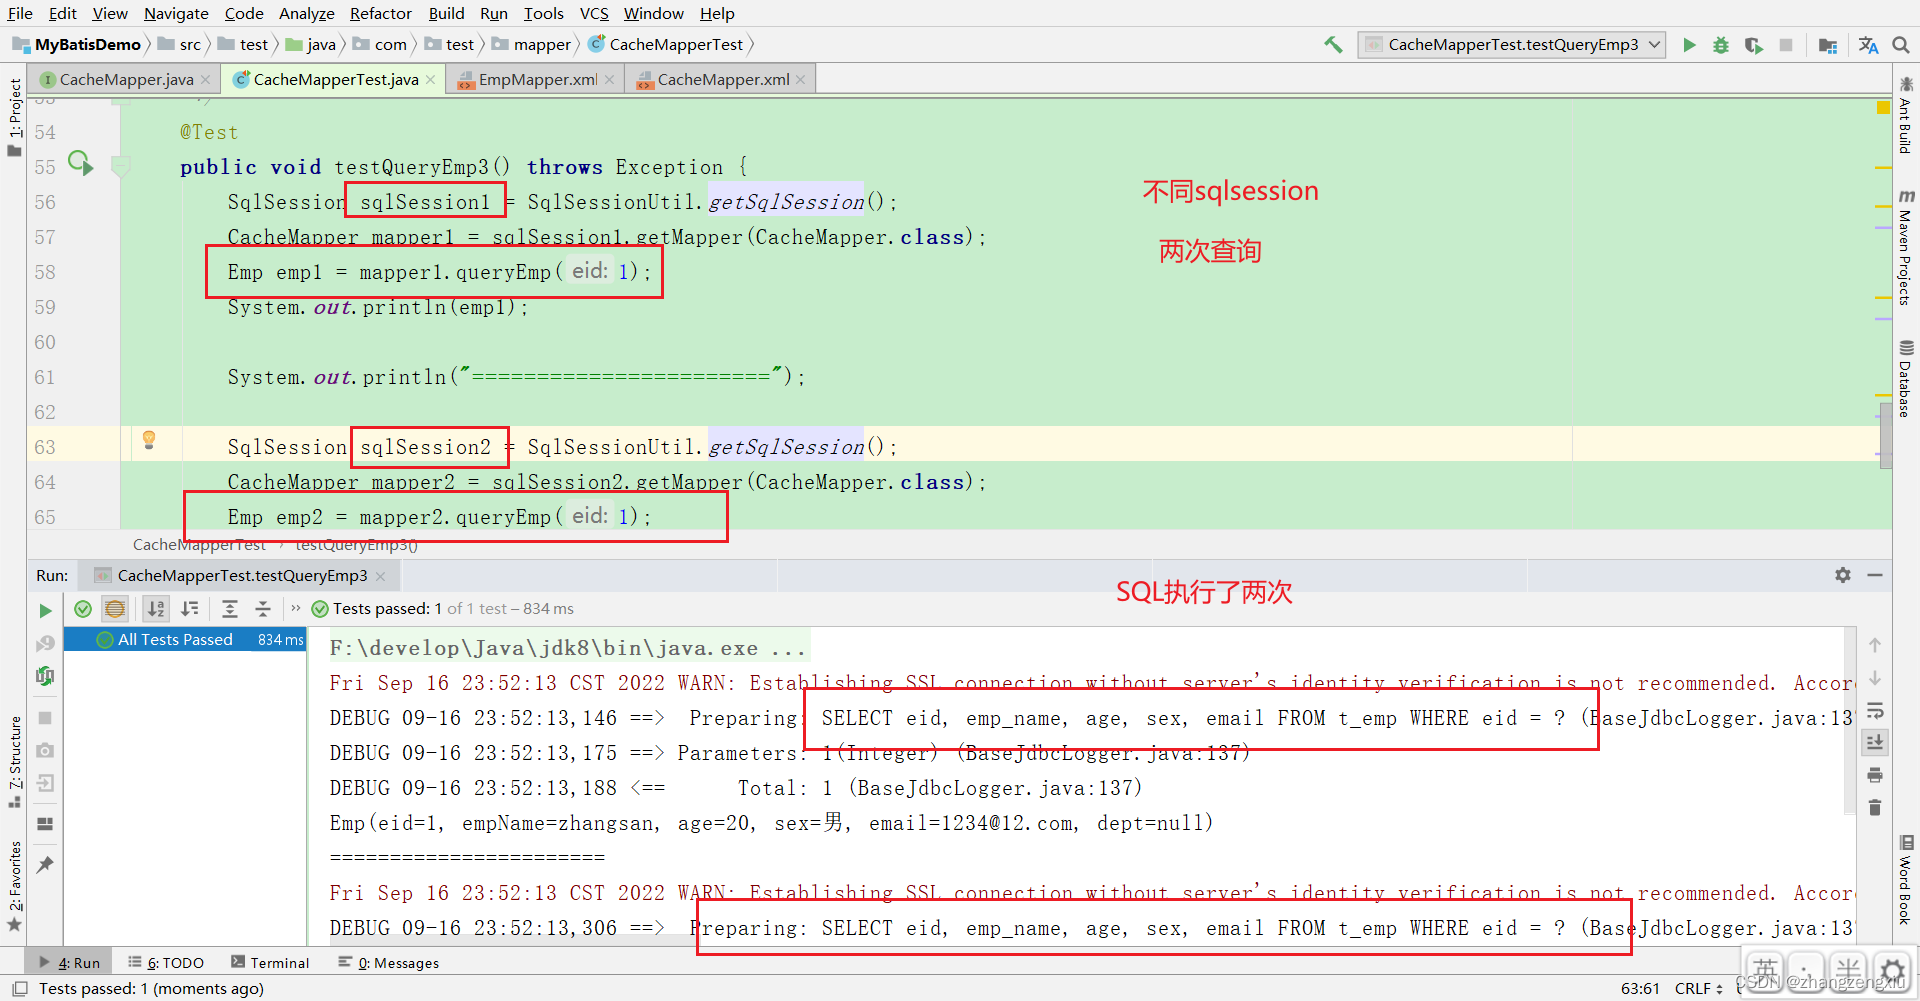Viewport: 1920px width, 1001px height.
Task: Dump threads using the camera icon
Action: pyautogui.click(x=45, y=750)
